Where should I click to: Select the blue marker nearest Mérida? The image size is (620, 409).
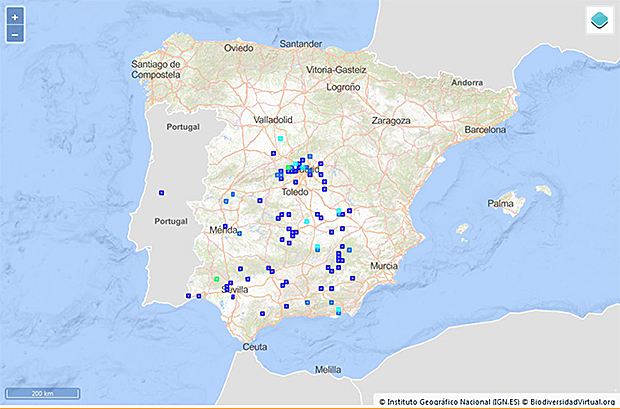click(x=225, y=226)
